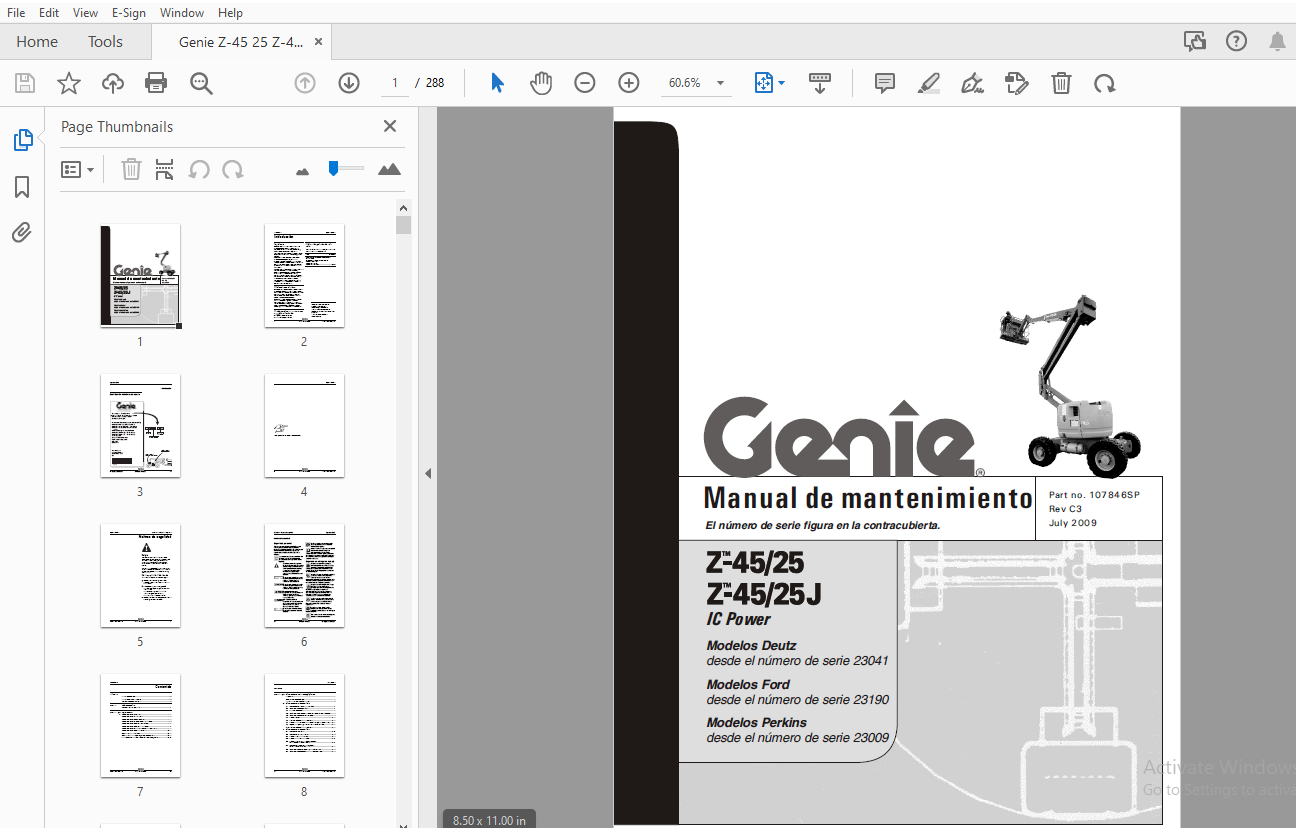
Task: Click the stamp tool icon
Action: [x=1016, y=83]
